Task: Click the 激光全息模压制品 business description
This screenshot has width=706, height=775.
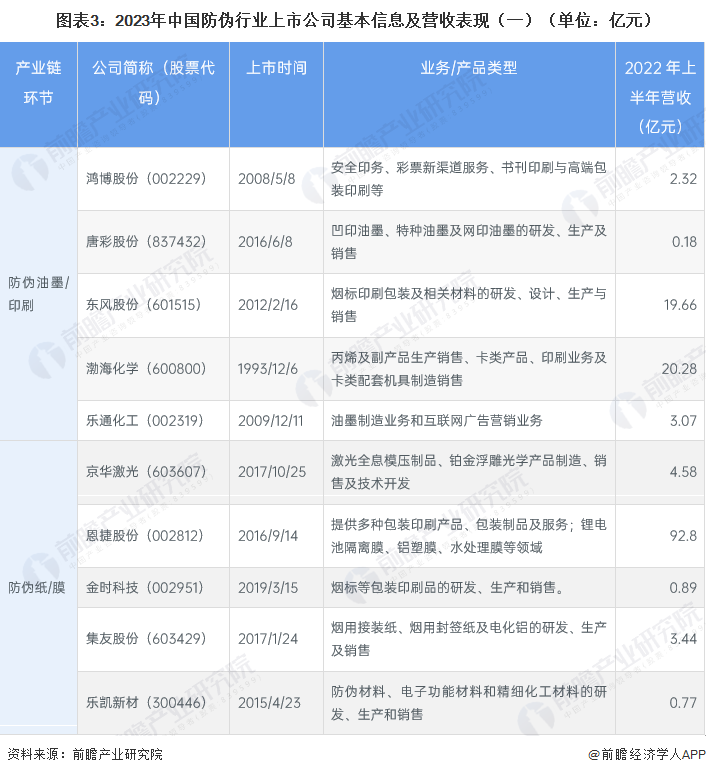Action: (469, 472)
